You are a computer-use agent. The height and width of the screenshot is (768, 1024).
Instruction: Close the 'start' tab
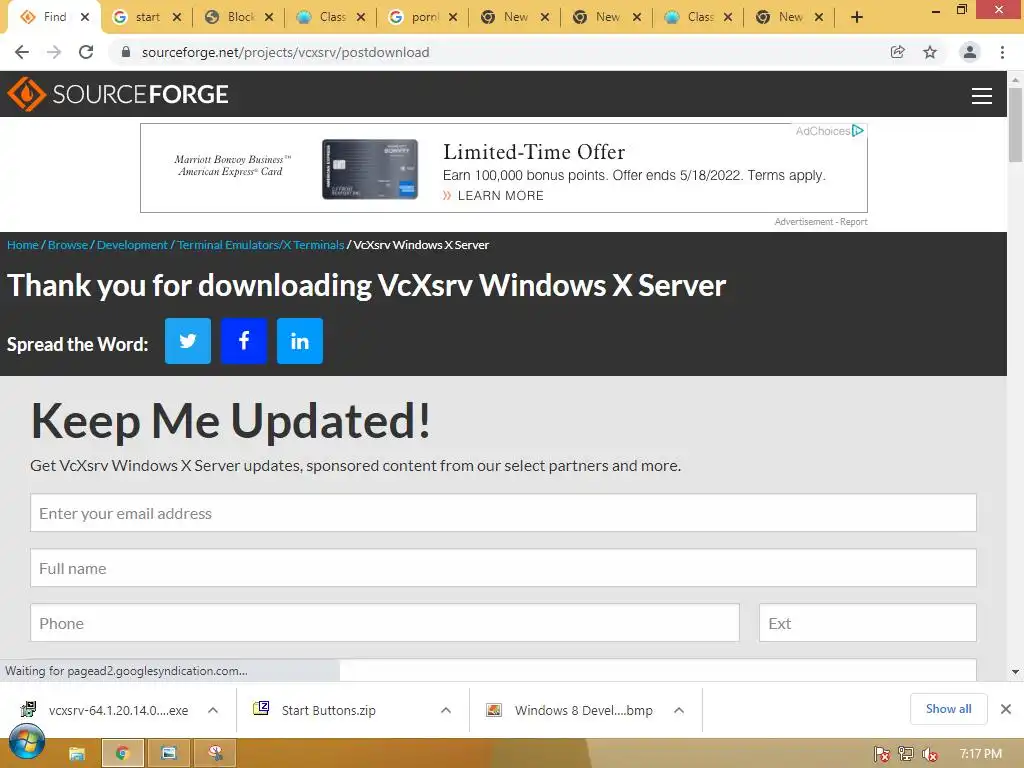coord(176,18)
